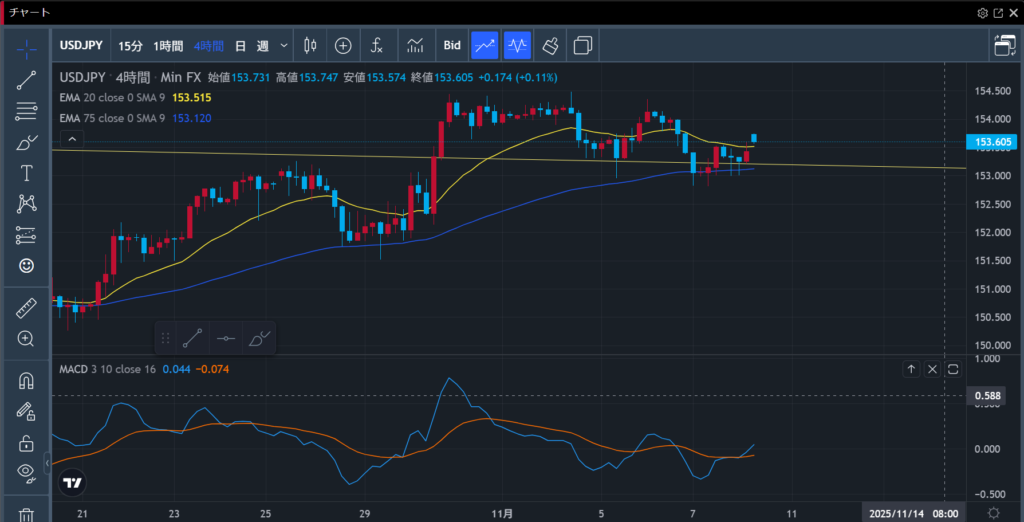Toggle lock all drawings
The height and width of the screenshot is (522, 1024).
point(27,443)
